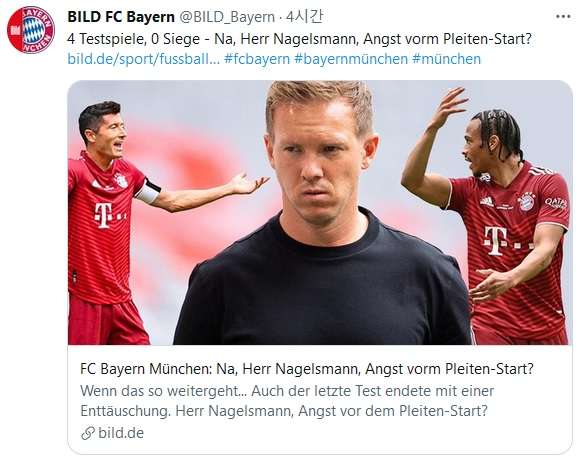Viewport: 581px width, 466px height.
Task: Click the Qatar sleeve sponsor on right jersey
Action: click(555, 203)
